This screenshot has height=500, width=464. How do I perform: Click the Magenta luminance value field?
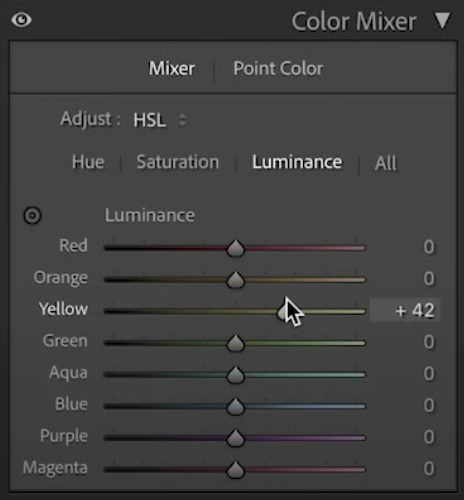[429, 469]
